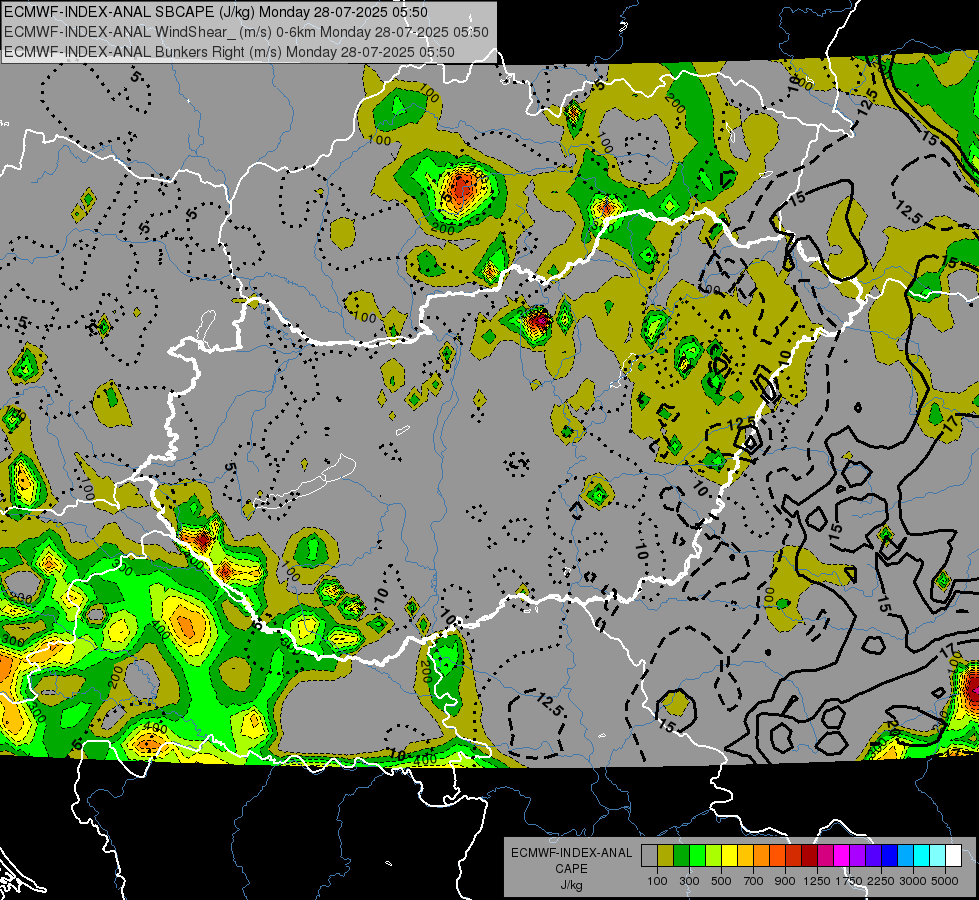Click the 300 value under legend
This screenshot has height=900, width=979.
pos(689,881)
